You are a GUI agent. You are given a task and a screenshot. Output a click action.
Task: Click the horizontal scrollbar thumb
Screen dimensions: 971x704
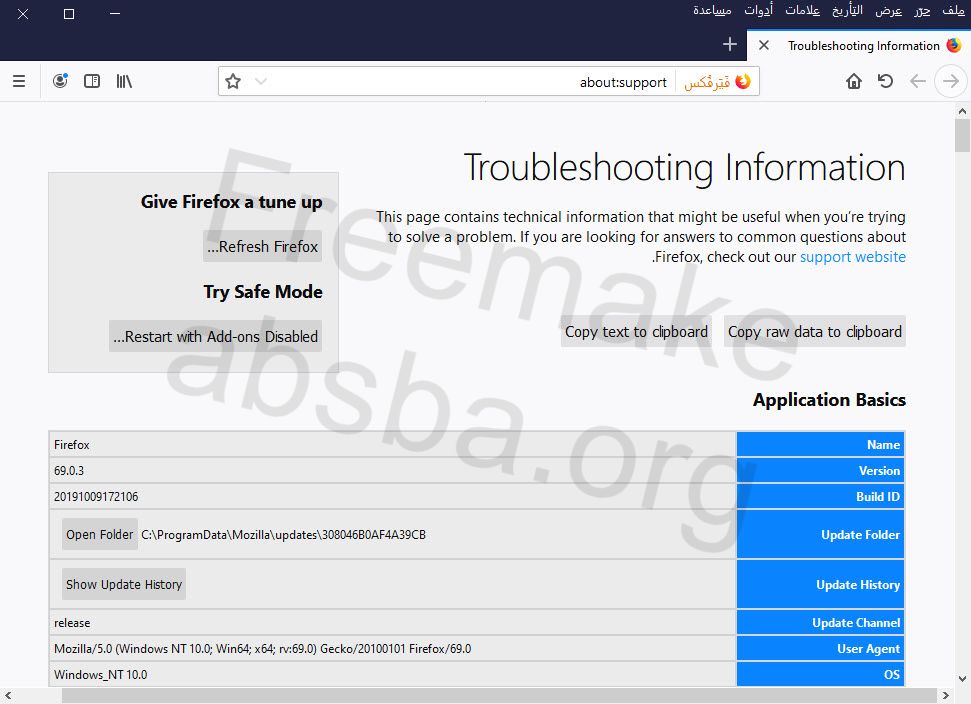click(499, 696)
